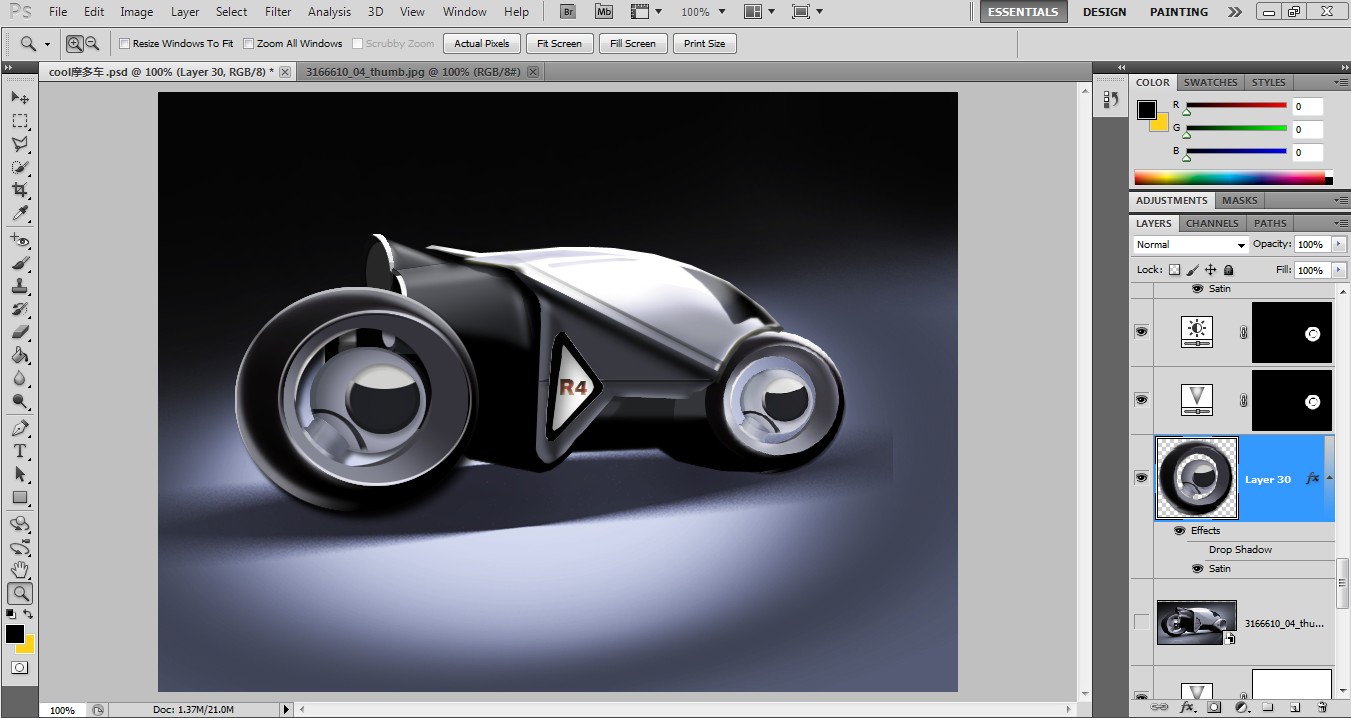Collapse Layer 30 effects list arrow

tap(1329, 479)
